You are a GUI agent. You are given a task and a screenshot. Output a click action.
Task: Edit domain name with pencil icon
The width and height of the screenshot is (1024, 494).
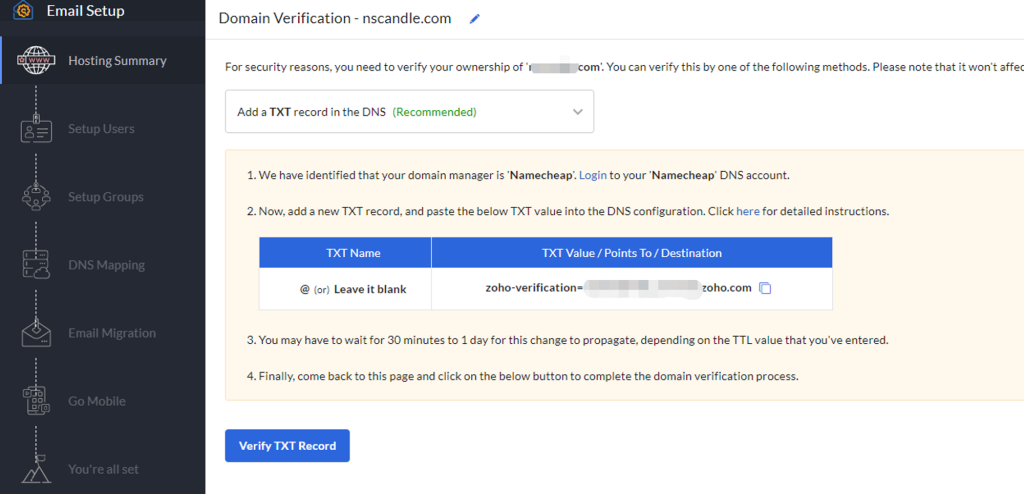click(x=475, y=19)
